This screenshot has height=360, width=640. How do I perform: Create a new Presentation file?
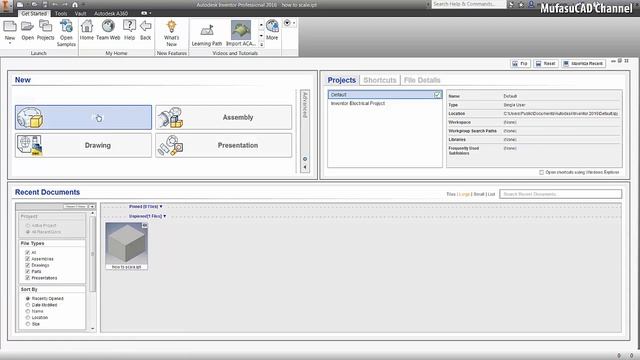coord(224,145)
